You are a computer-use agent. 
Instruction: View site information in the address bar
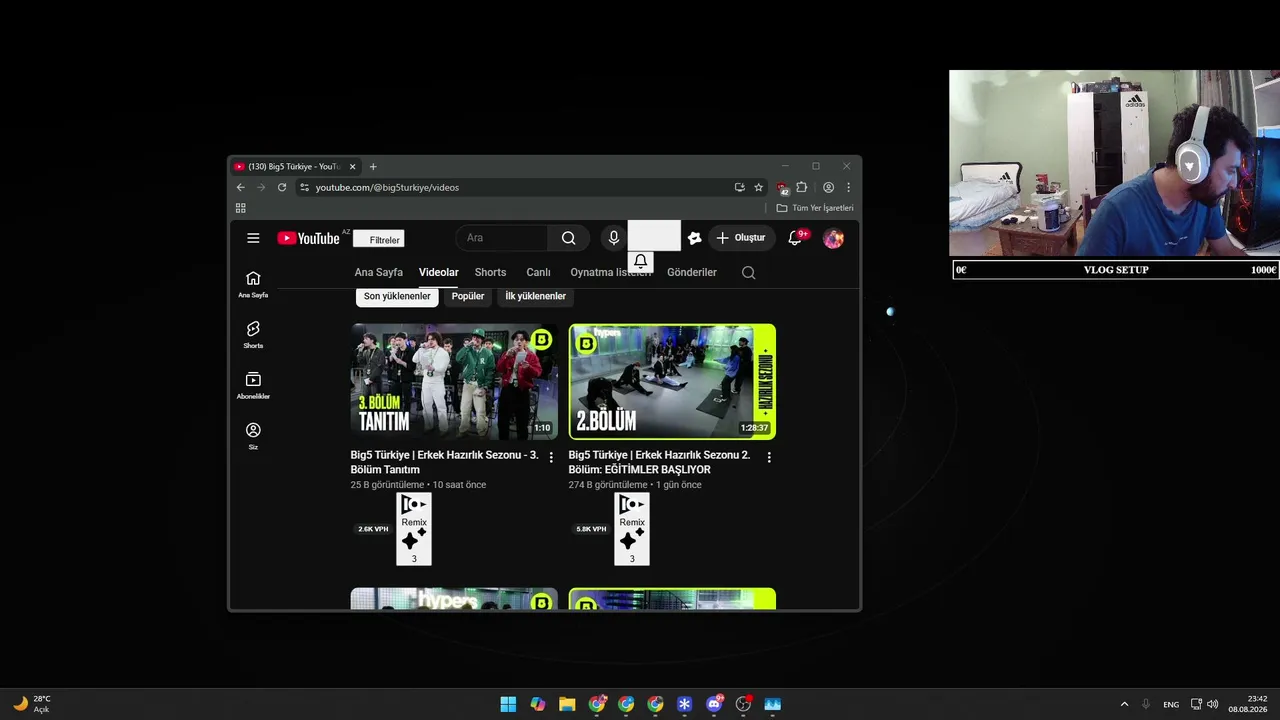(x=304, y=187)
